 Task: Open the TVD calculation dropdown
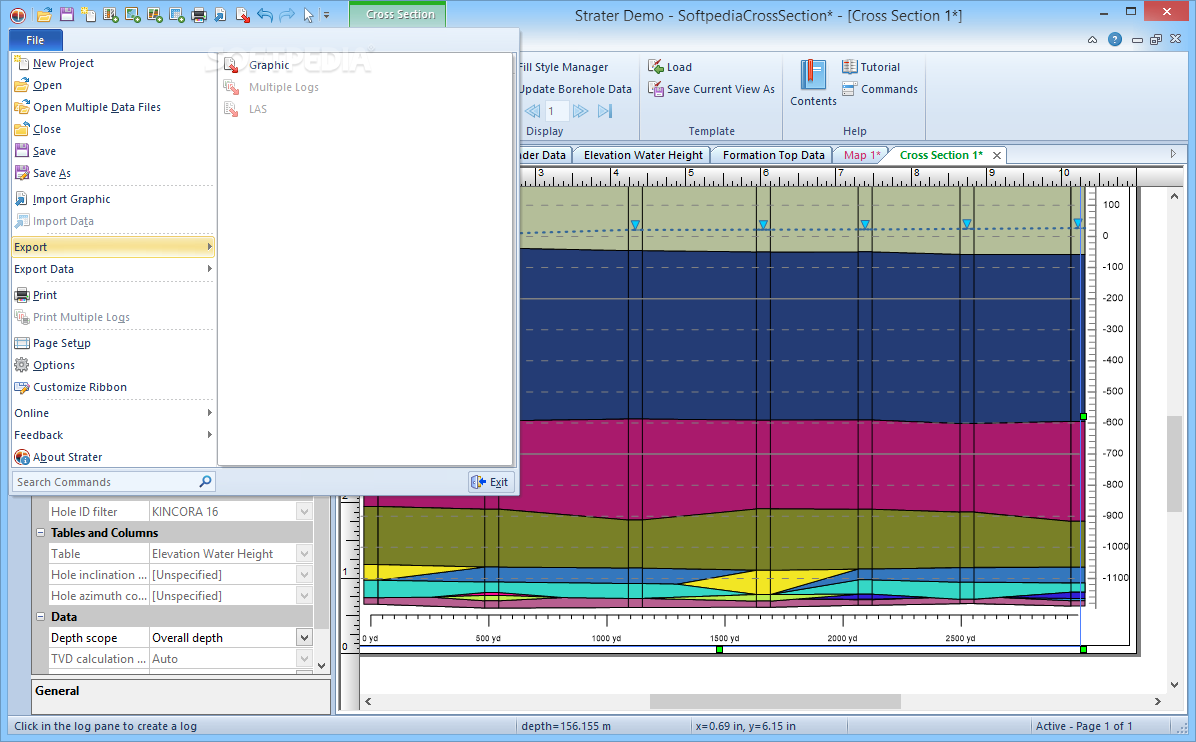pos(304,659)
